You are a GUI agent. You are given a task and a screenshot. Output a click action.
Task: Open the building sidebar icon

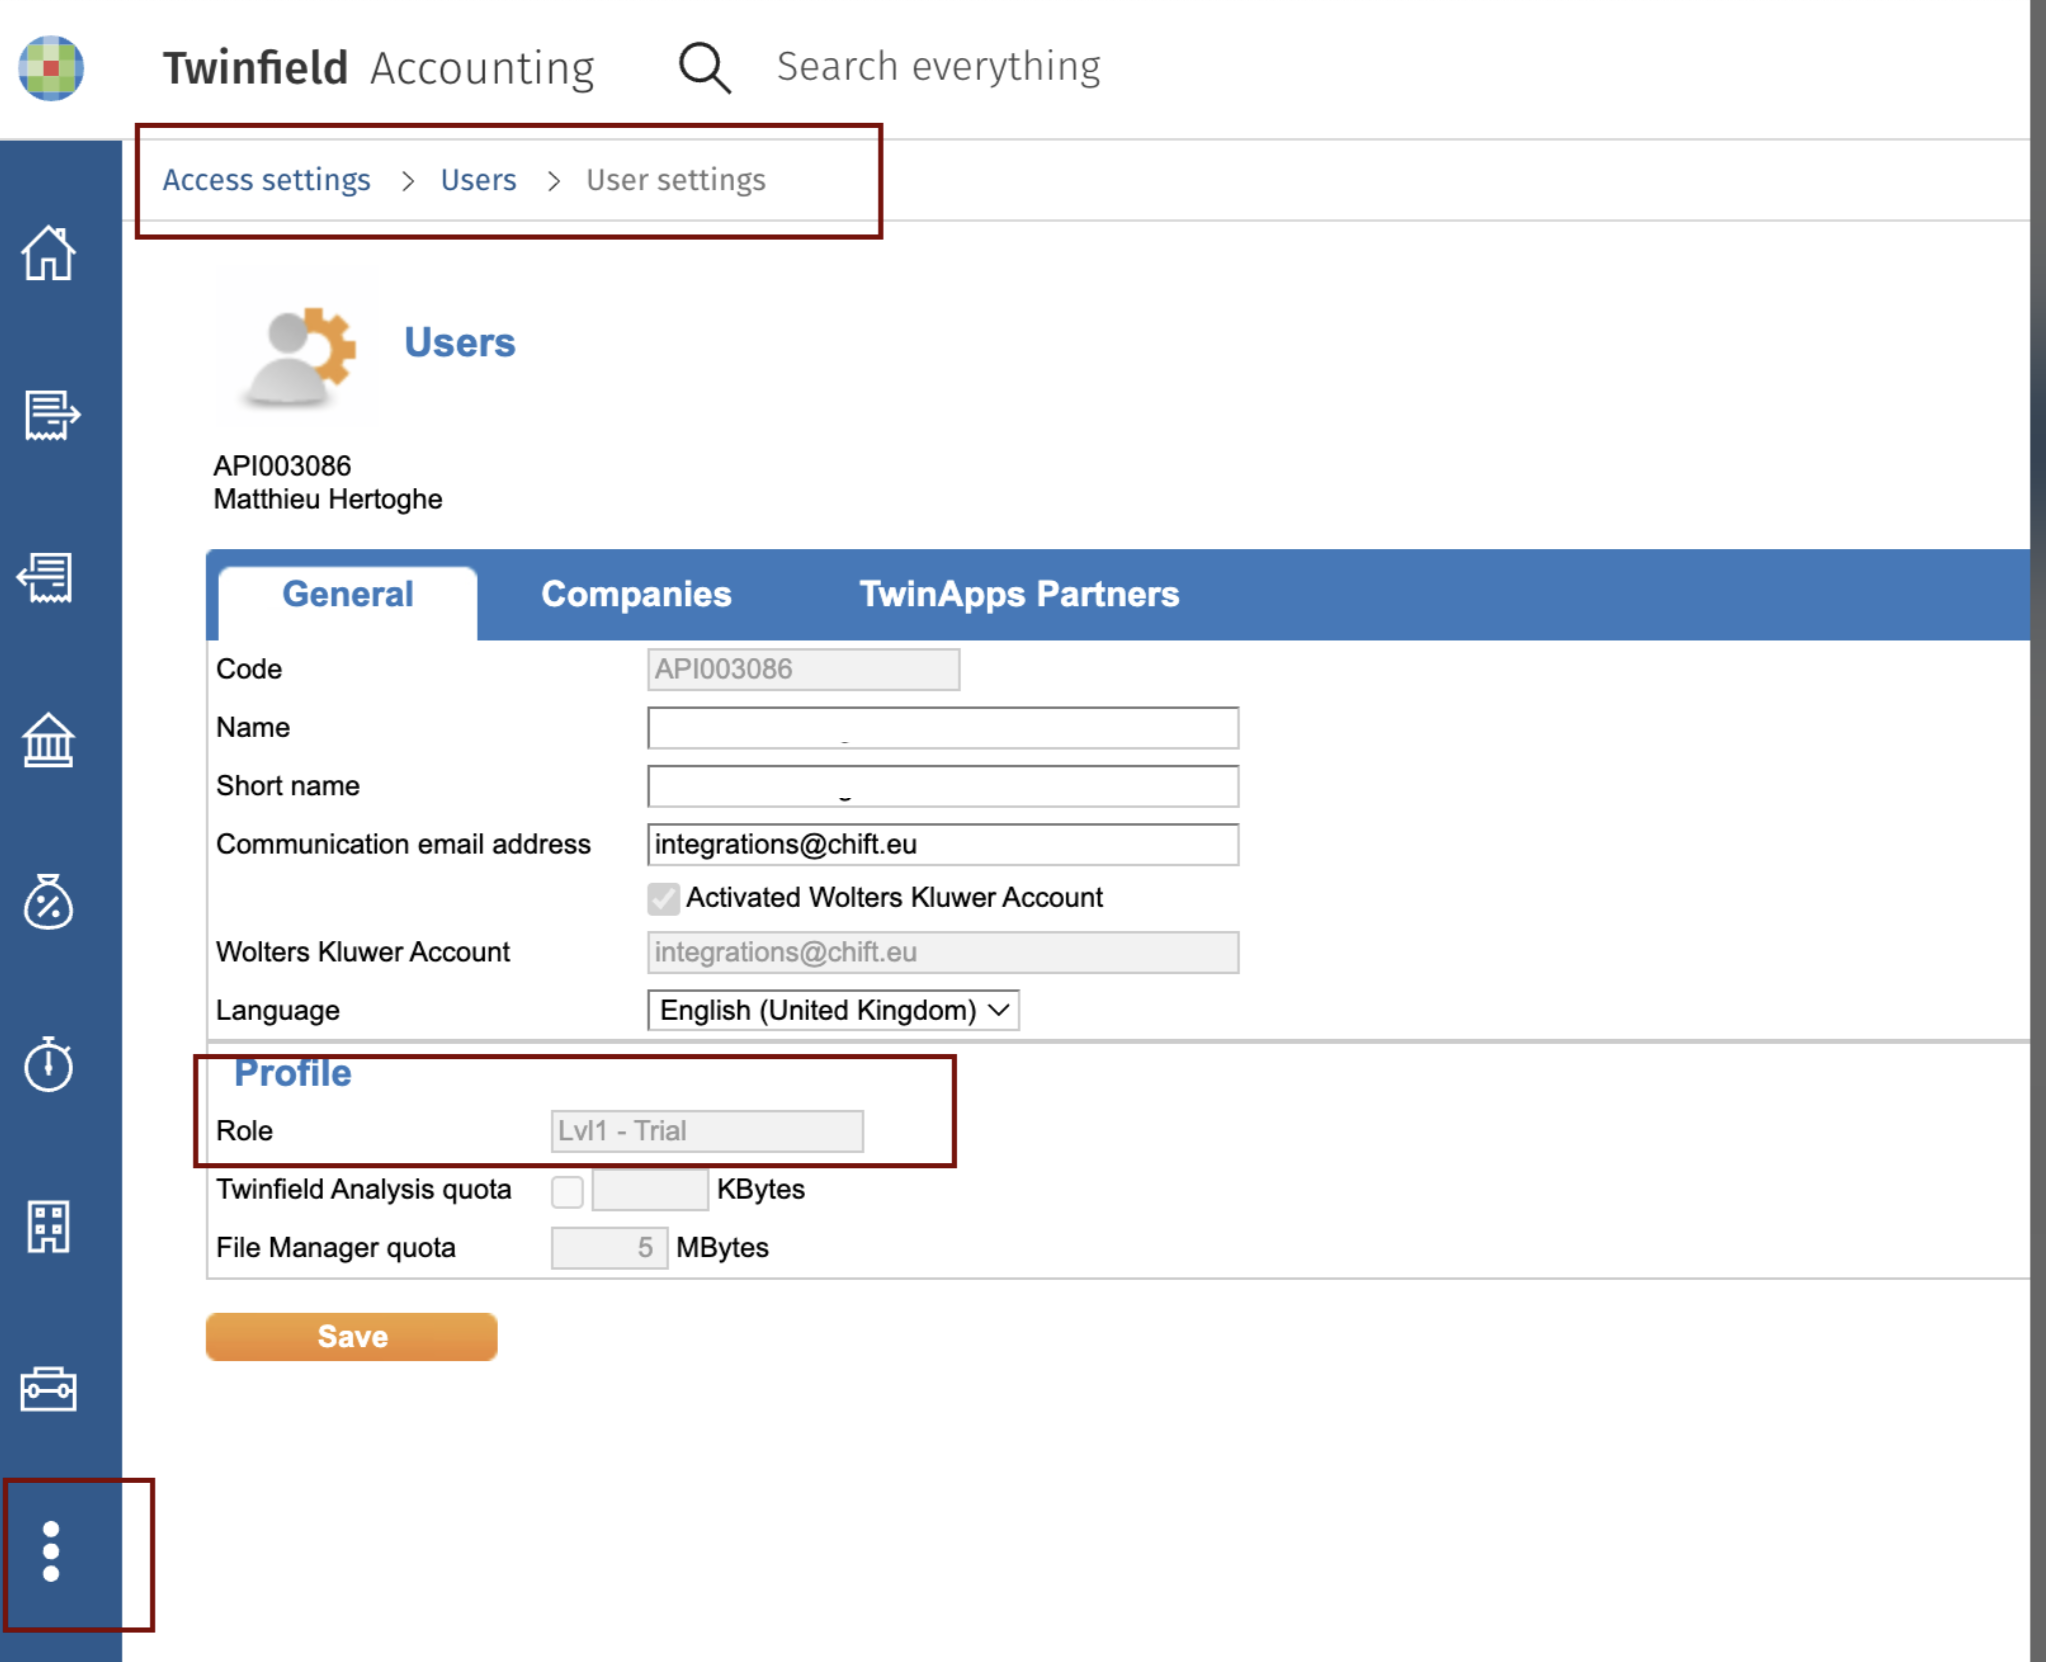(x=48, y=1227)
